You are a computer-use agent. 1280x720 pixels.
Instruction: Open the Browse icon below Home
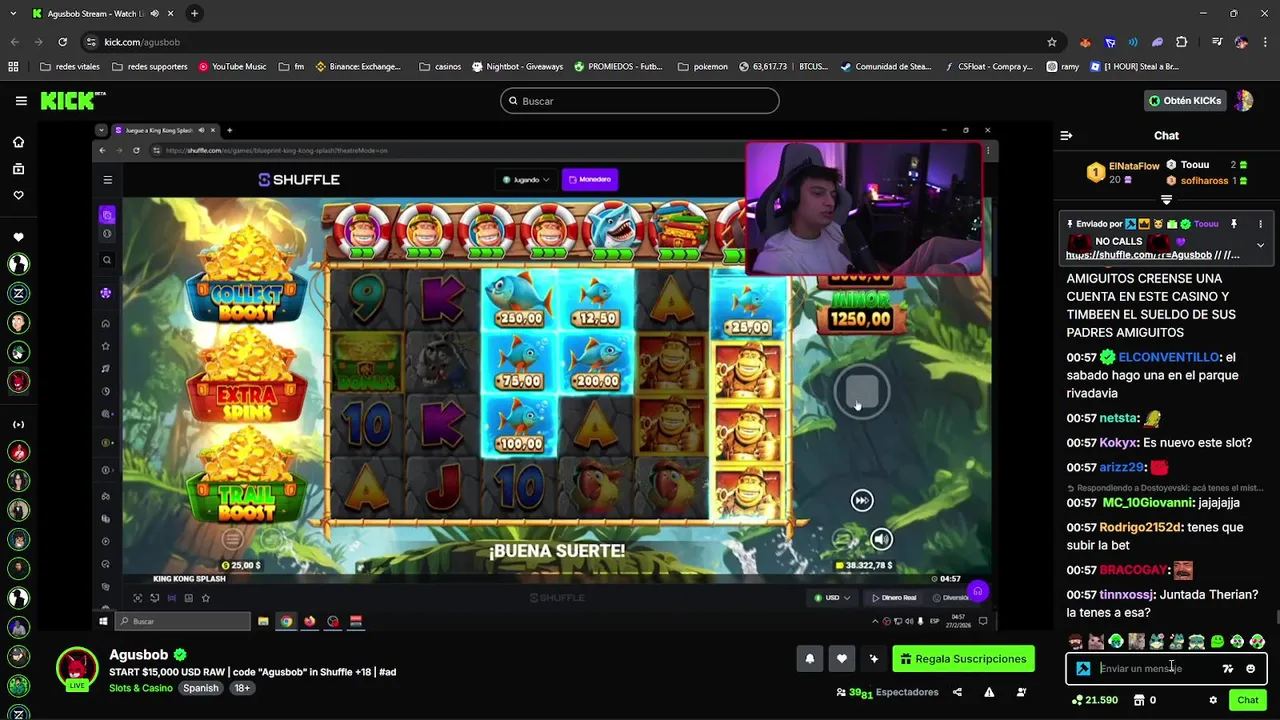point(18,169)
